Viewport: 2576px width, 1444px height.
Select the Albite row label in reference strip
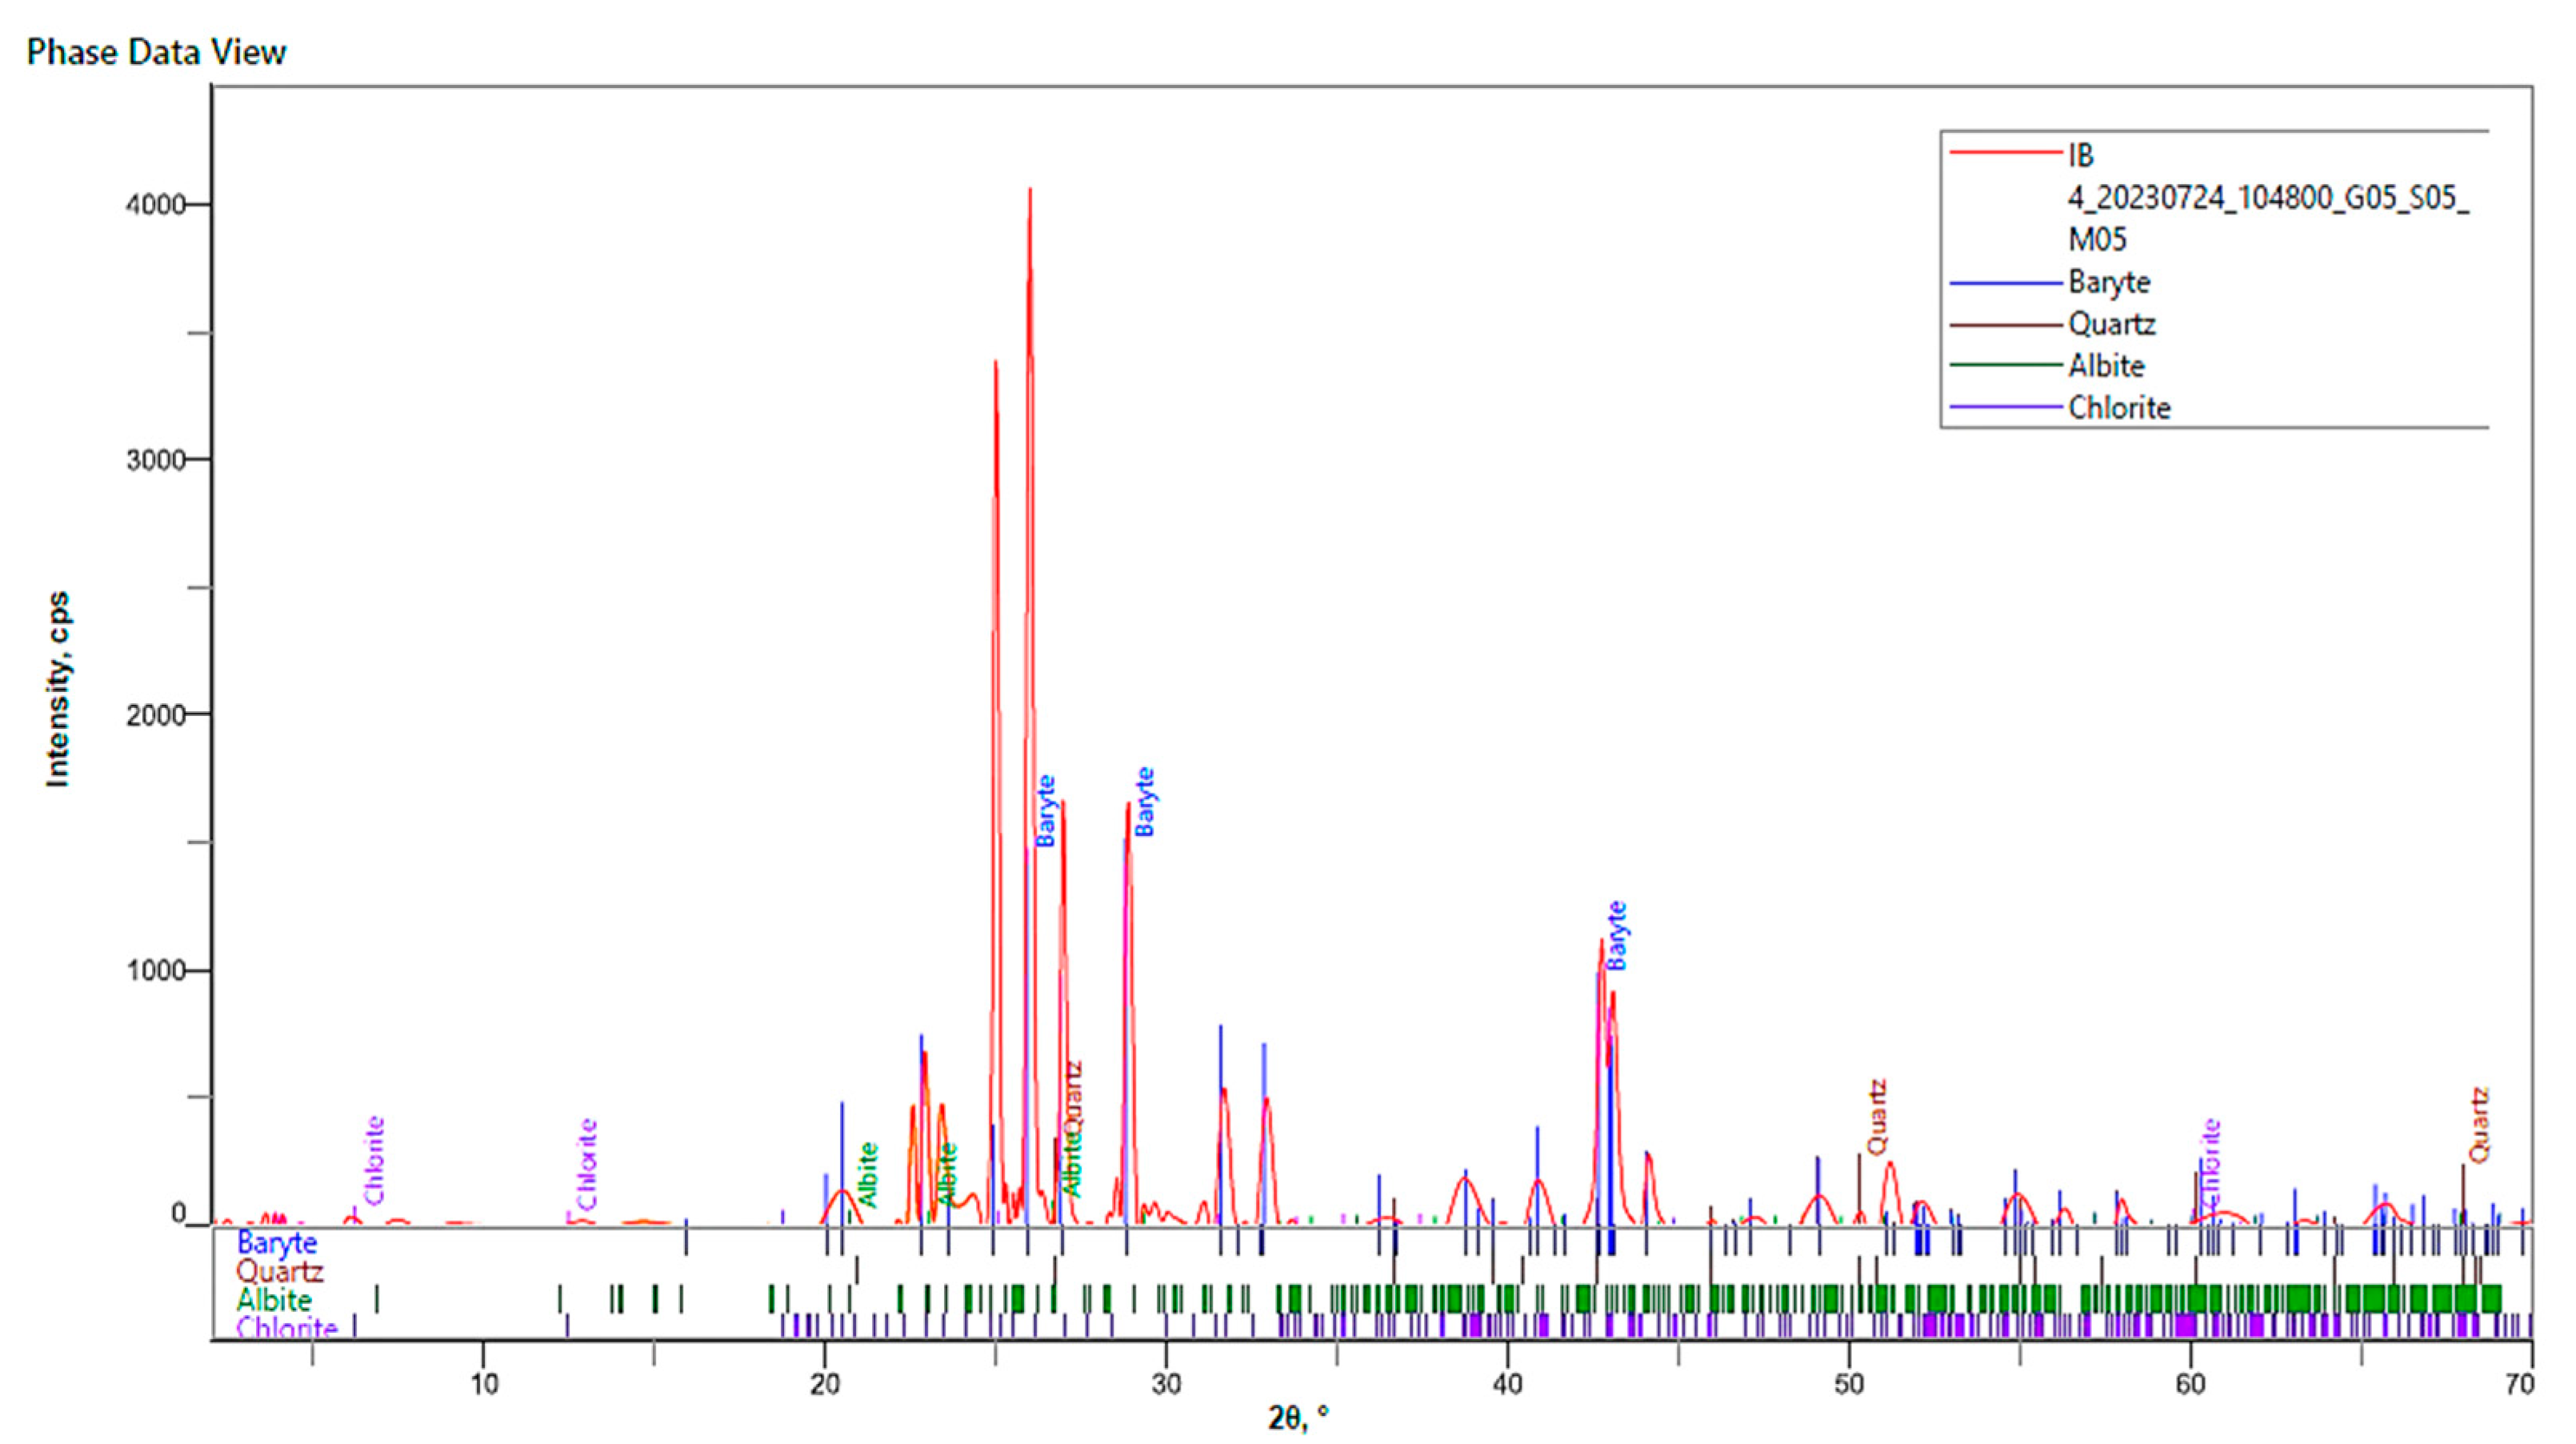(274, 1300)
